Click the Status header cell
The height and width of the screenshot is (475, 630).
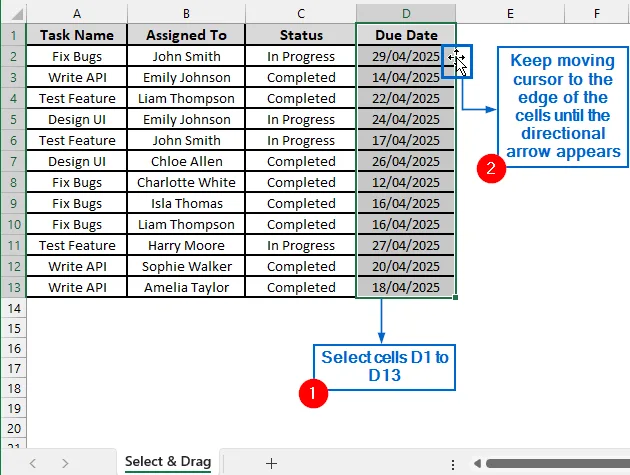click(x=301, y=35)
